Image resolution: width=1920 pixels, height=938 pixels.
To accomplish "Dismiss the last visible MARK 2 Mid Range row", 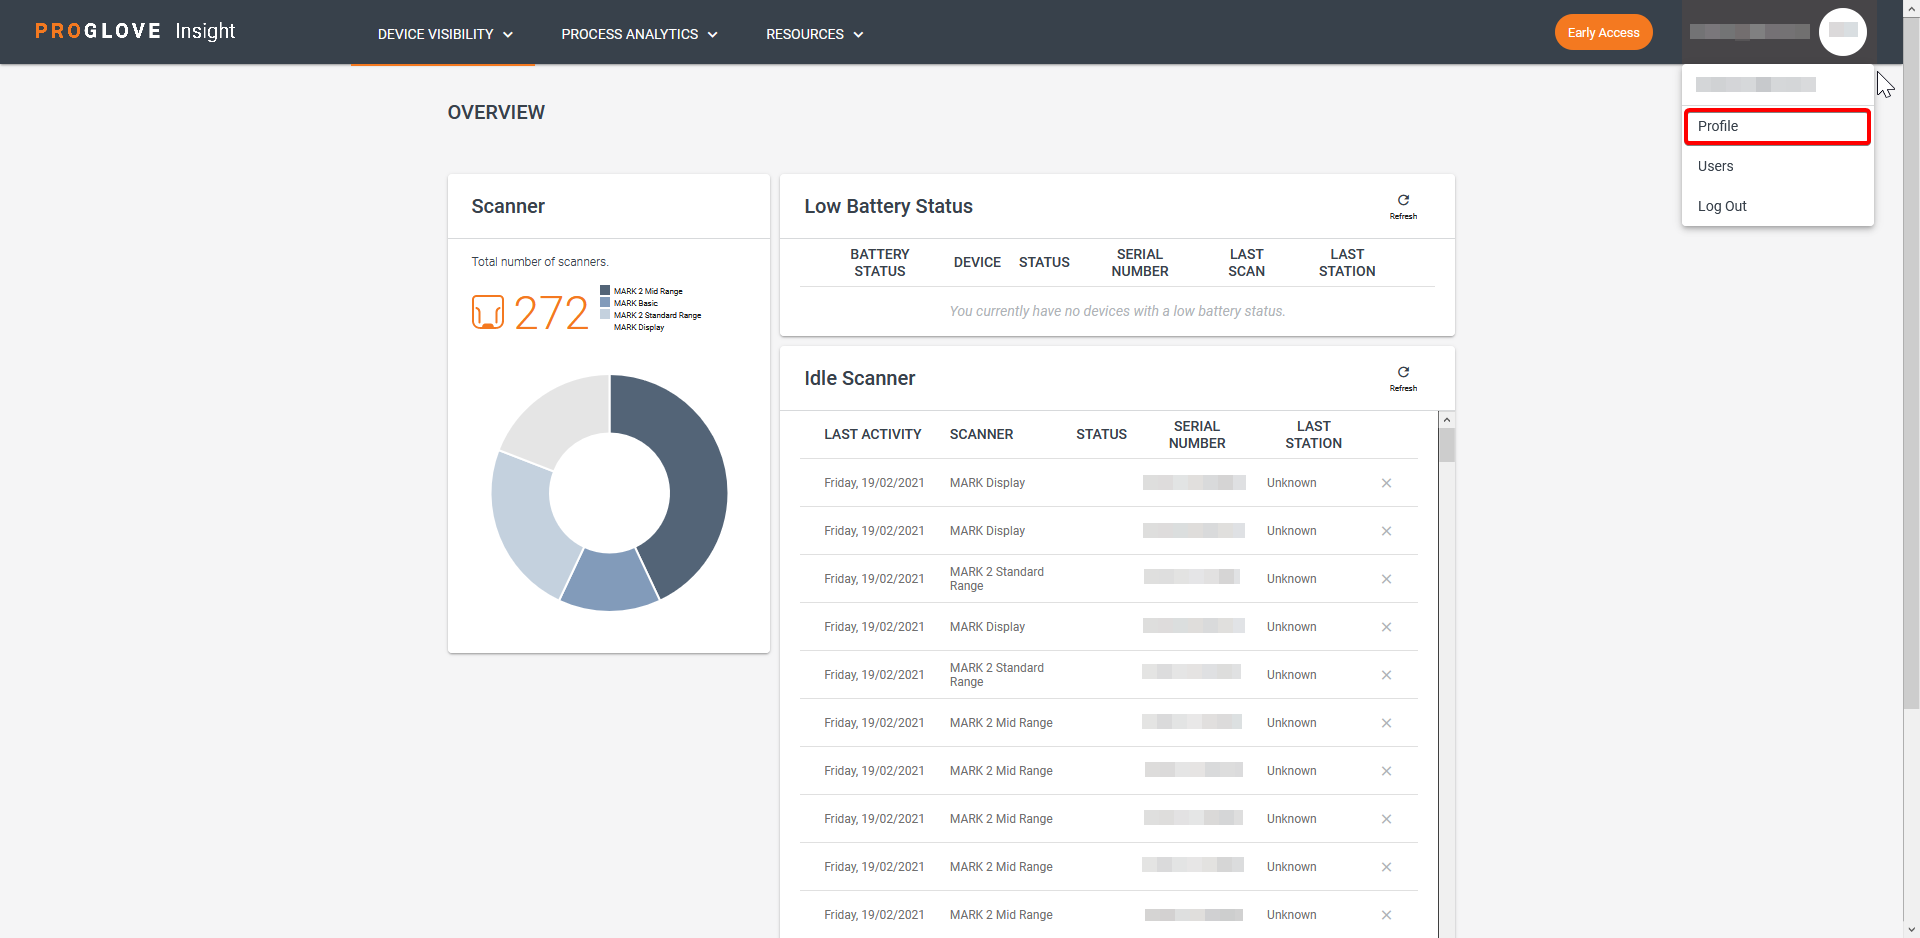I will tap(1386, 915).
